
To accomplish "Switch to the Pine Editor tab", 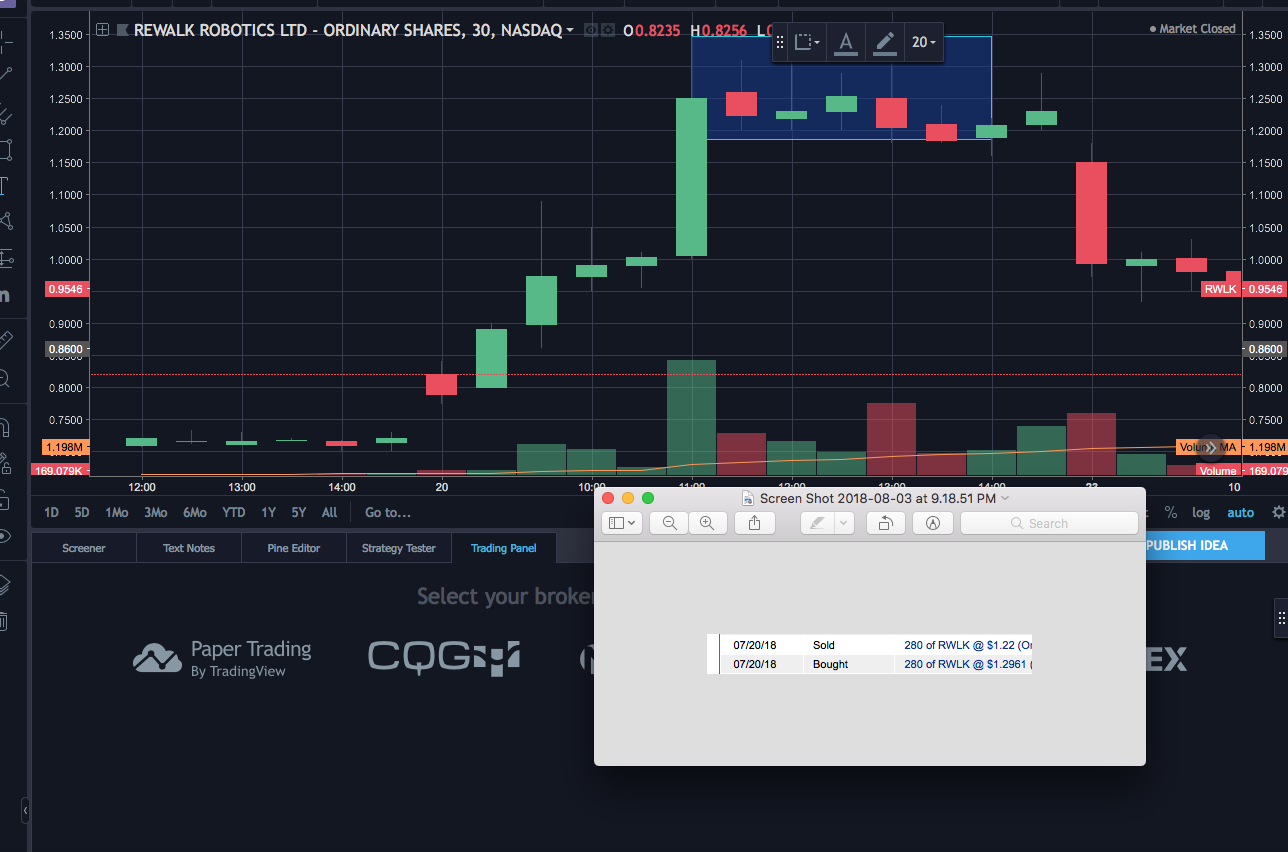I will tap(294, 548).
